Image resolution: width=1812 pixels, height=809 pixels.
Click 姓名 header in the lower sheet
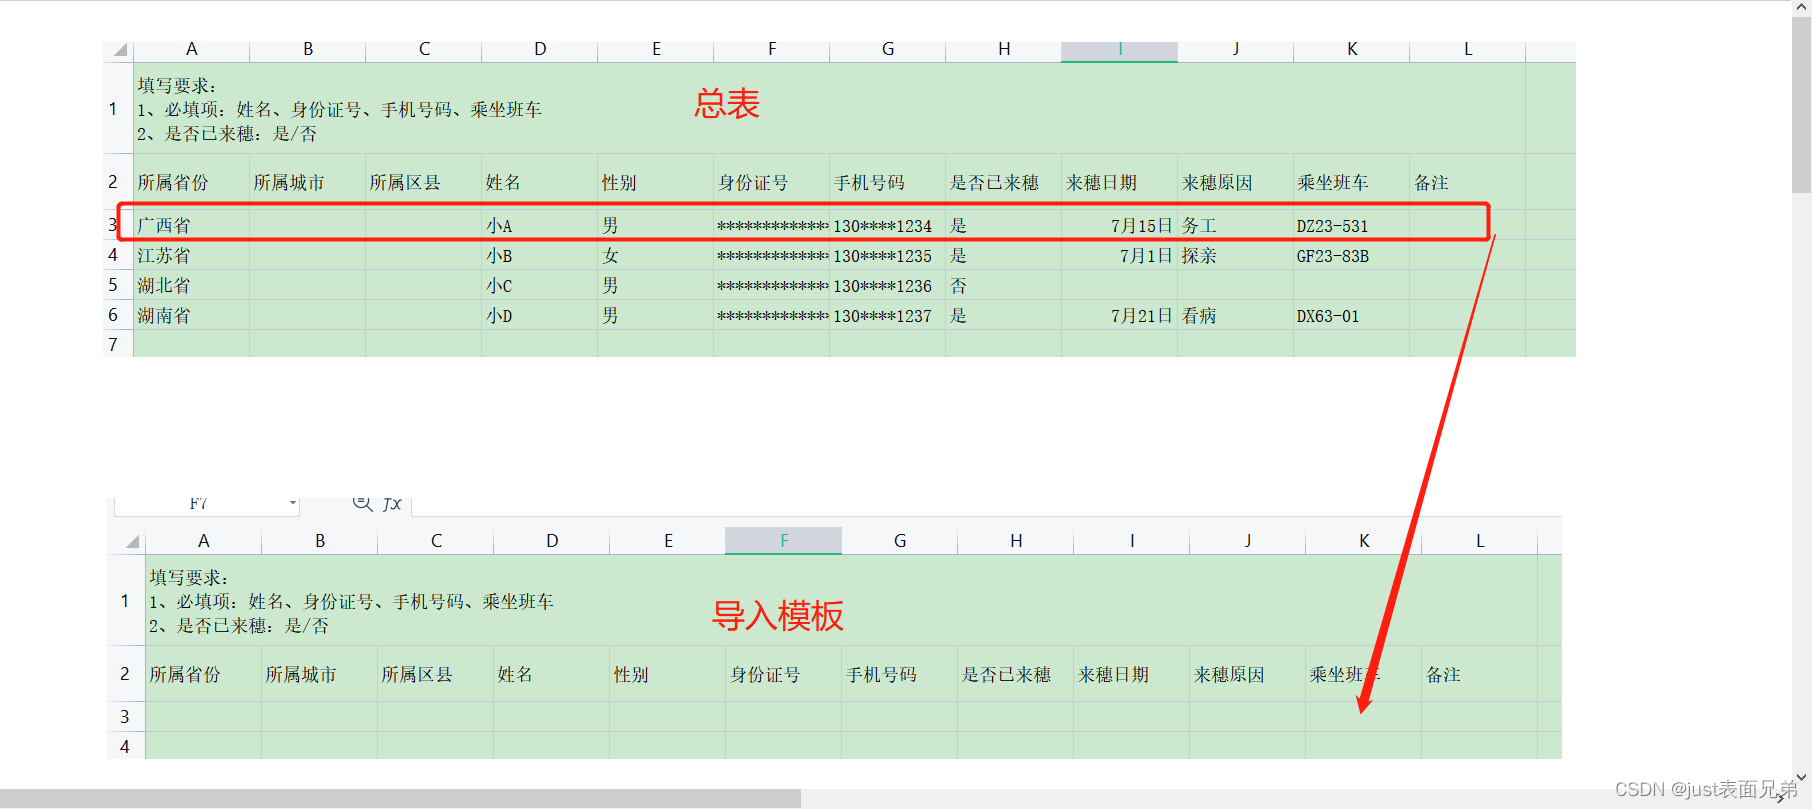point(551,674)
